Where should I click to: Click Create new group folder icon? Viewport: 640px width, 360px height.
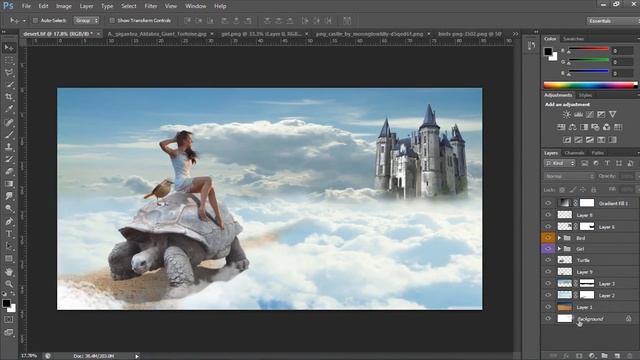click(x=604, y=356)
